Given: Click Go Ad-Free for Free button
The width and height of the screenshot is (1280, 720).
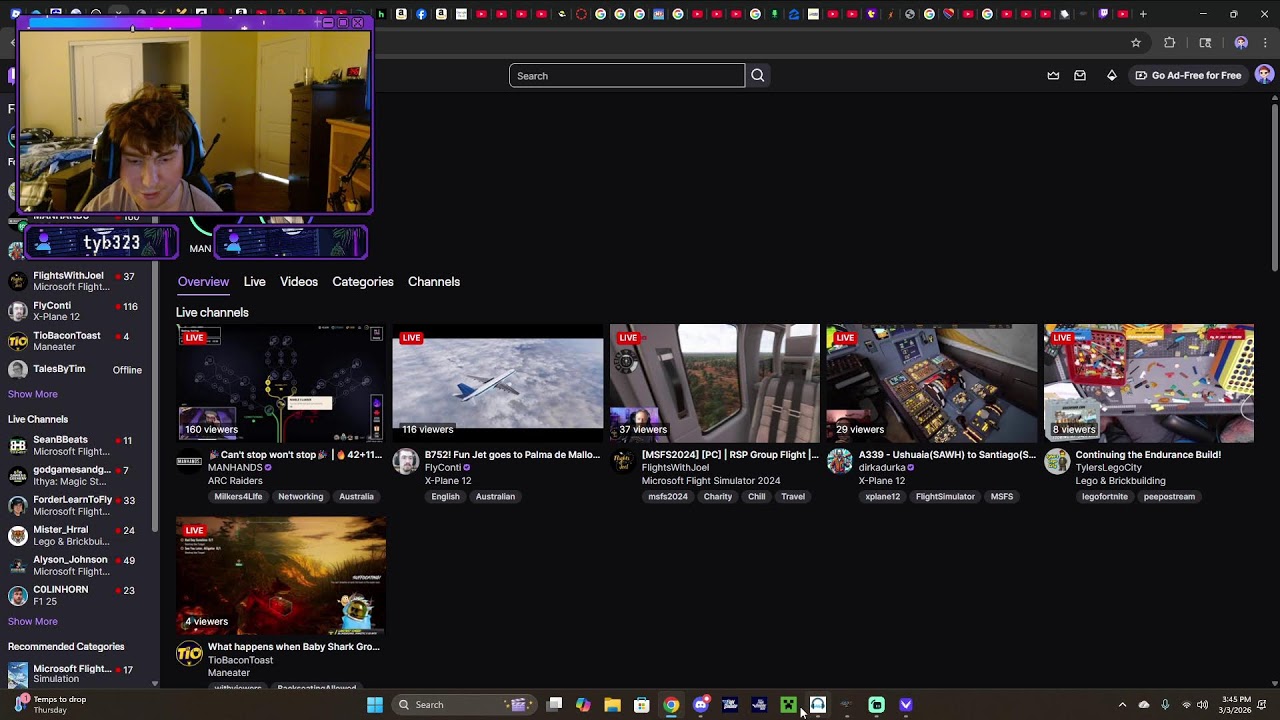Looking at the screenshot, I should click(x=1188, y=75).
